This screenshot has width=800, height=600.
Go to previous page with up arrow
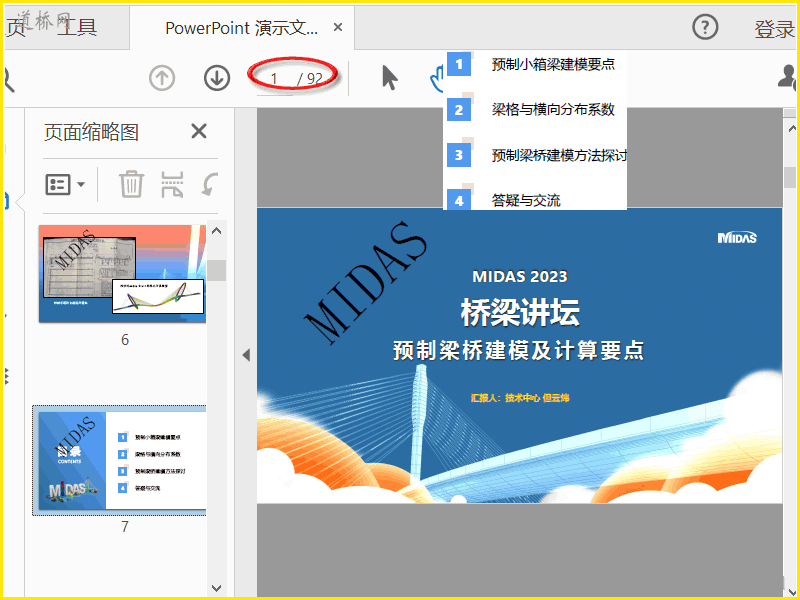(162, 79)
